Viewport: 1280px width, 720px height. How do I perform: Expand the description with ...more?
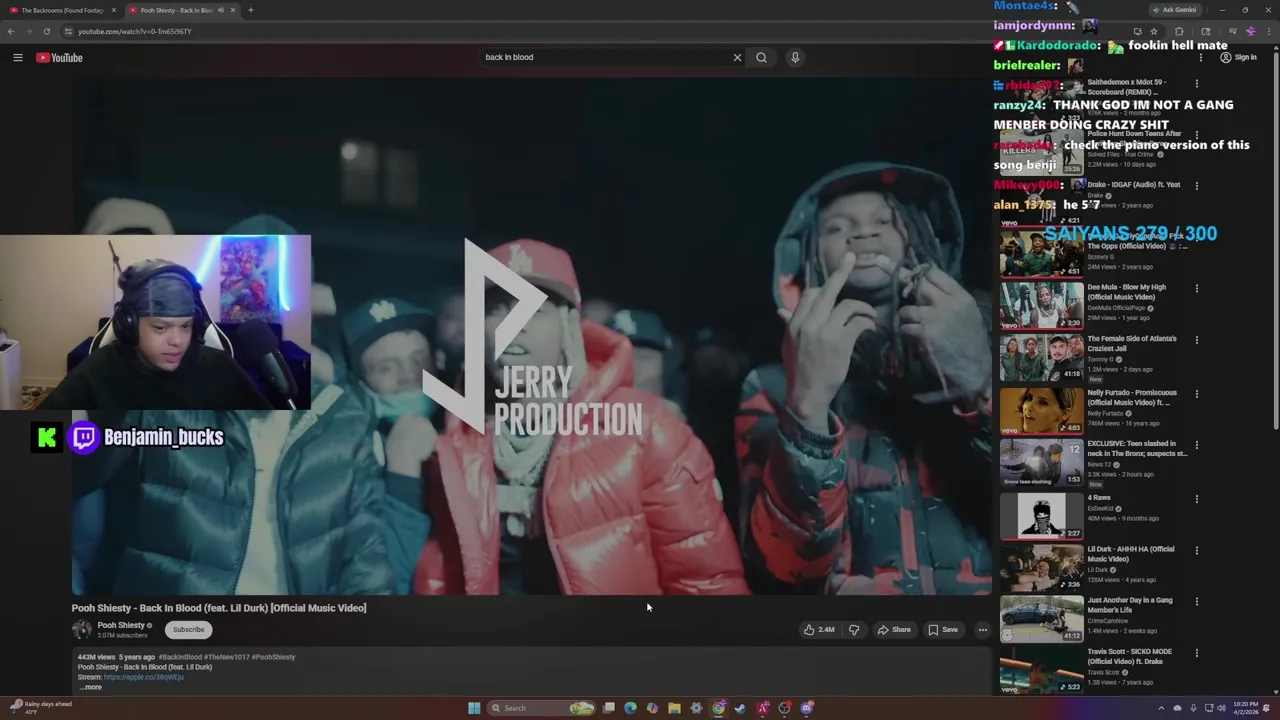(x=90, y=687)
